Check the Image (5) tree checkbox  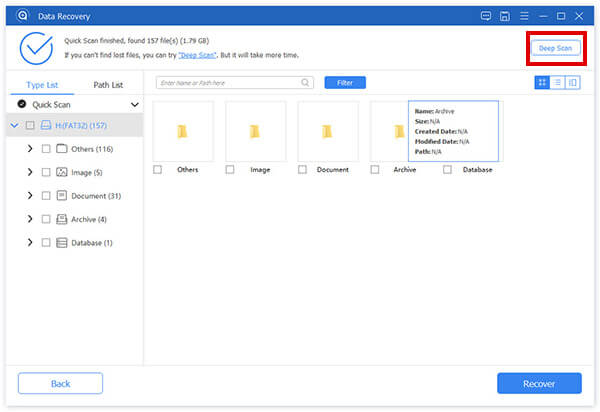46,172
